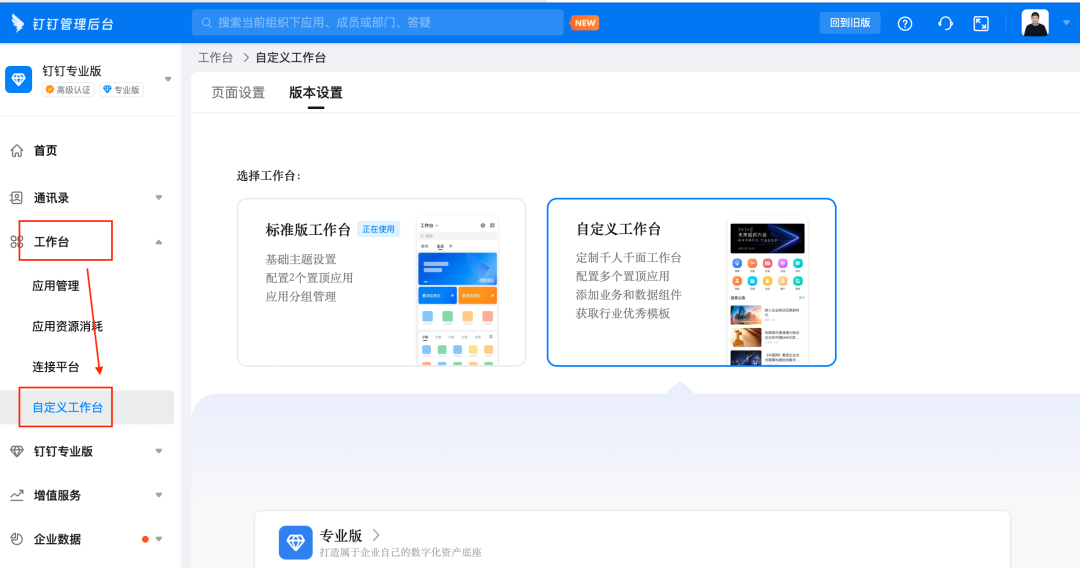Click the search input field
This screenshot has height=568, width=1080.
pyautogui.click(x=377, y=23)
